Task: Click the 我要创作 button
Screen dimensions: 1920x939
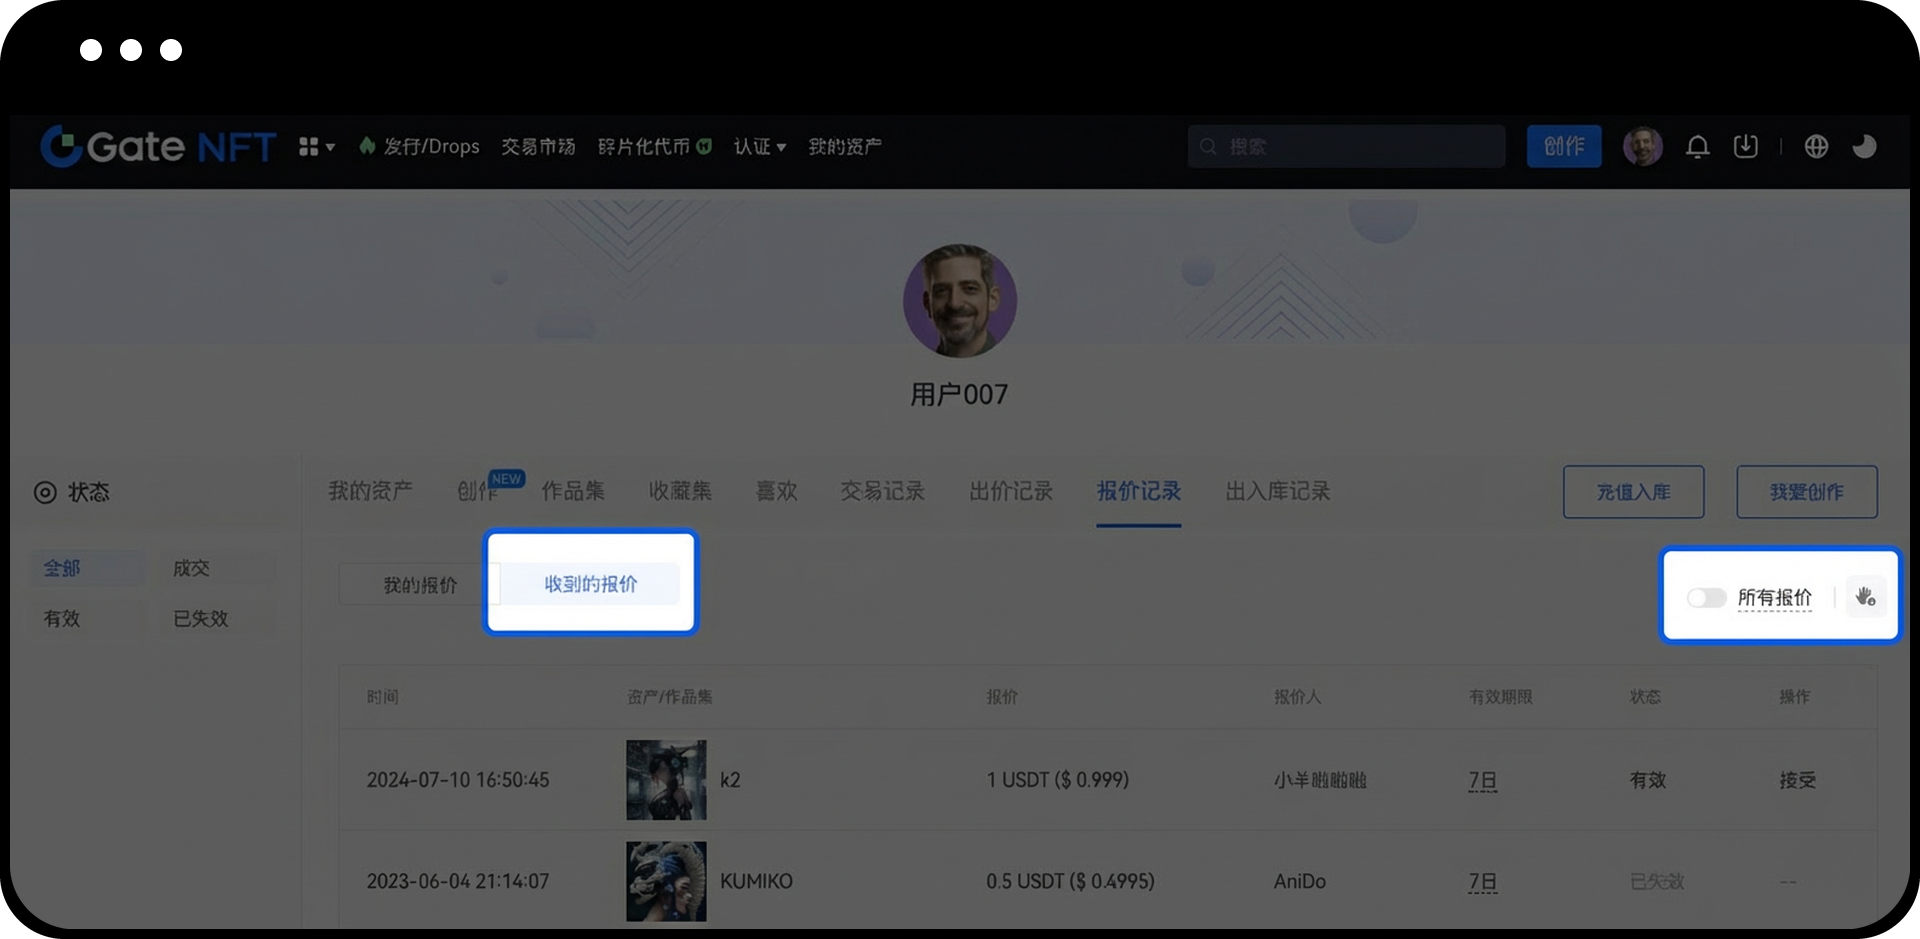Action: (1806, 491)
